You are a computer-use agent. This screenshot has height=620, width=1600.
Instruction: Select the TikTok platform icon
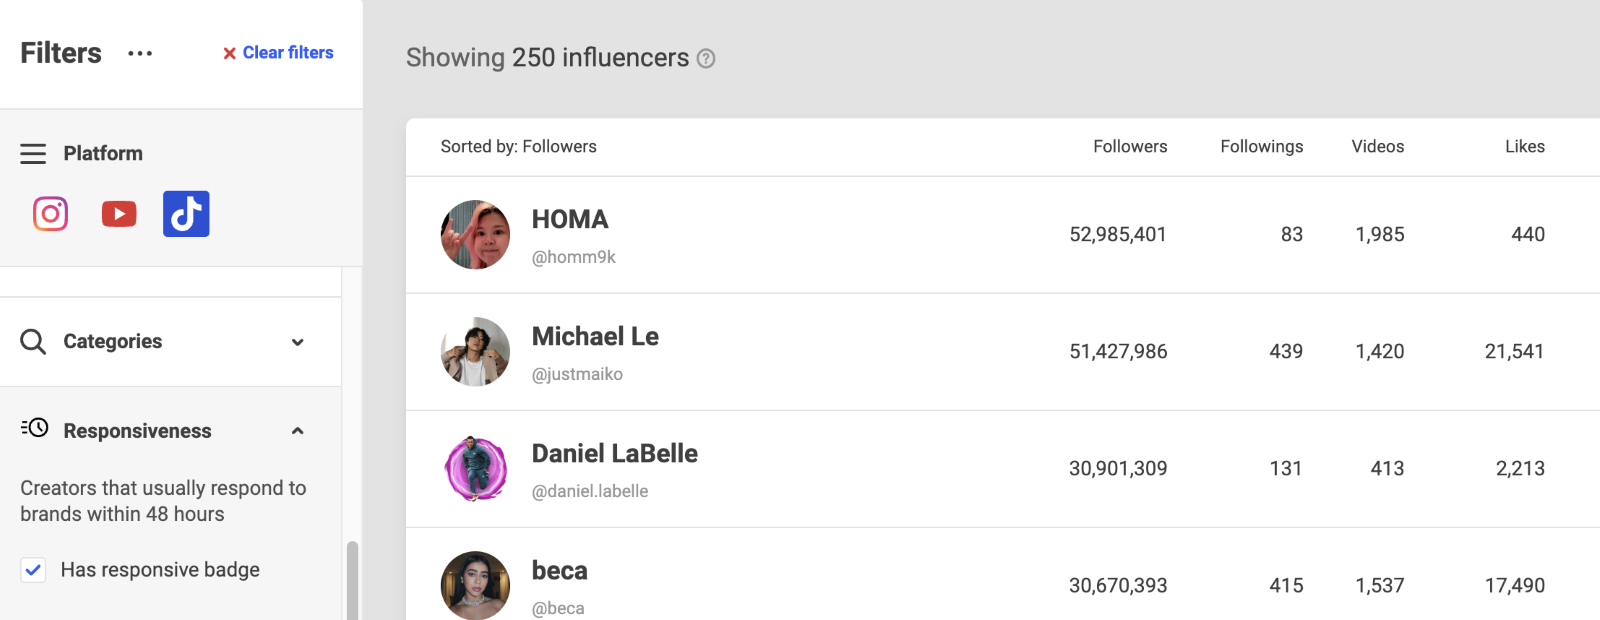(186, 214)
